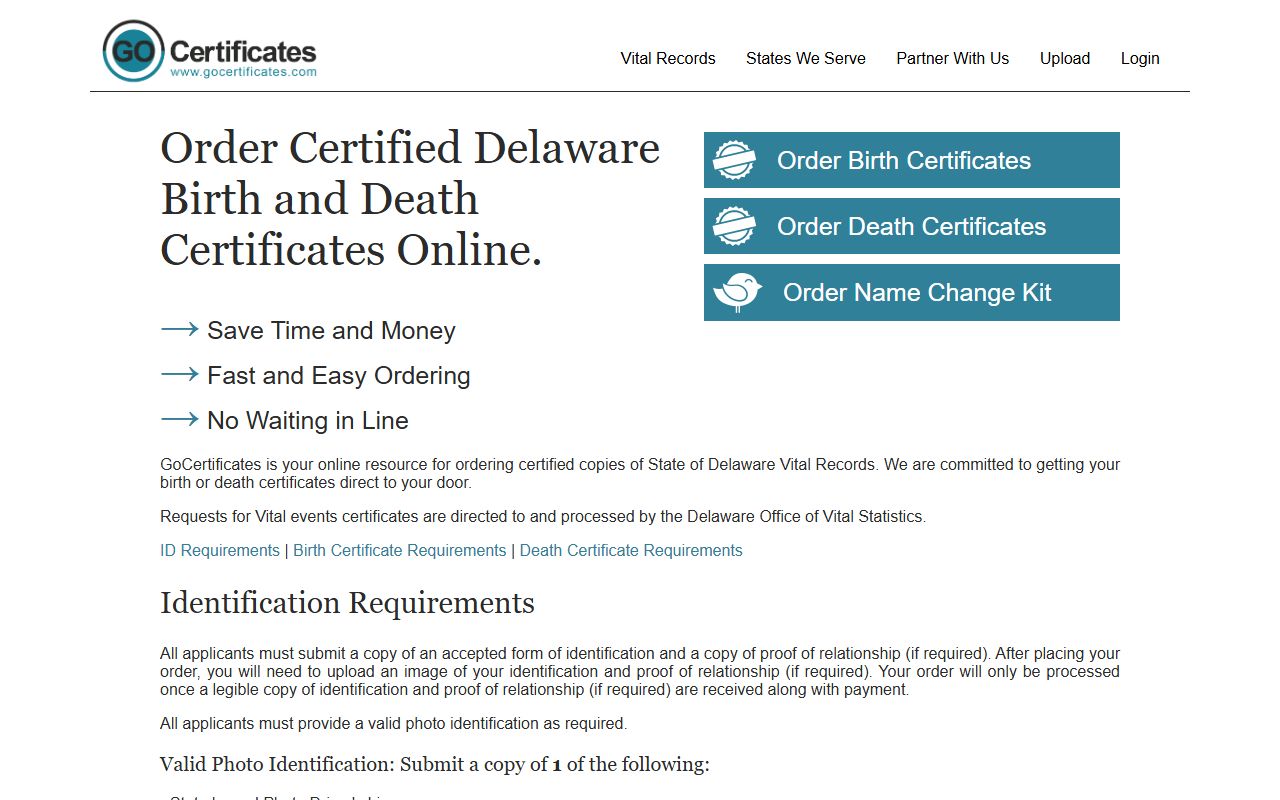This screenshot has width=1280, height=800.
Task: Click the Valid Photo Identification subheading
Action: click(435, 764)
